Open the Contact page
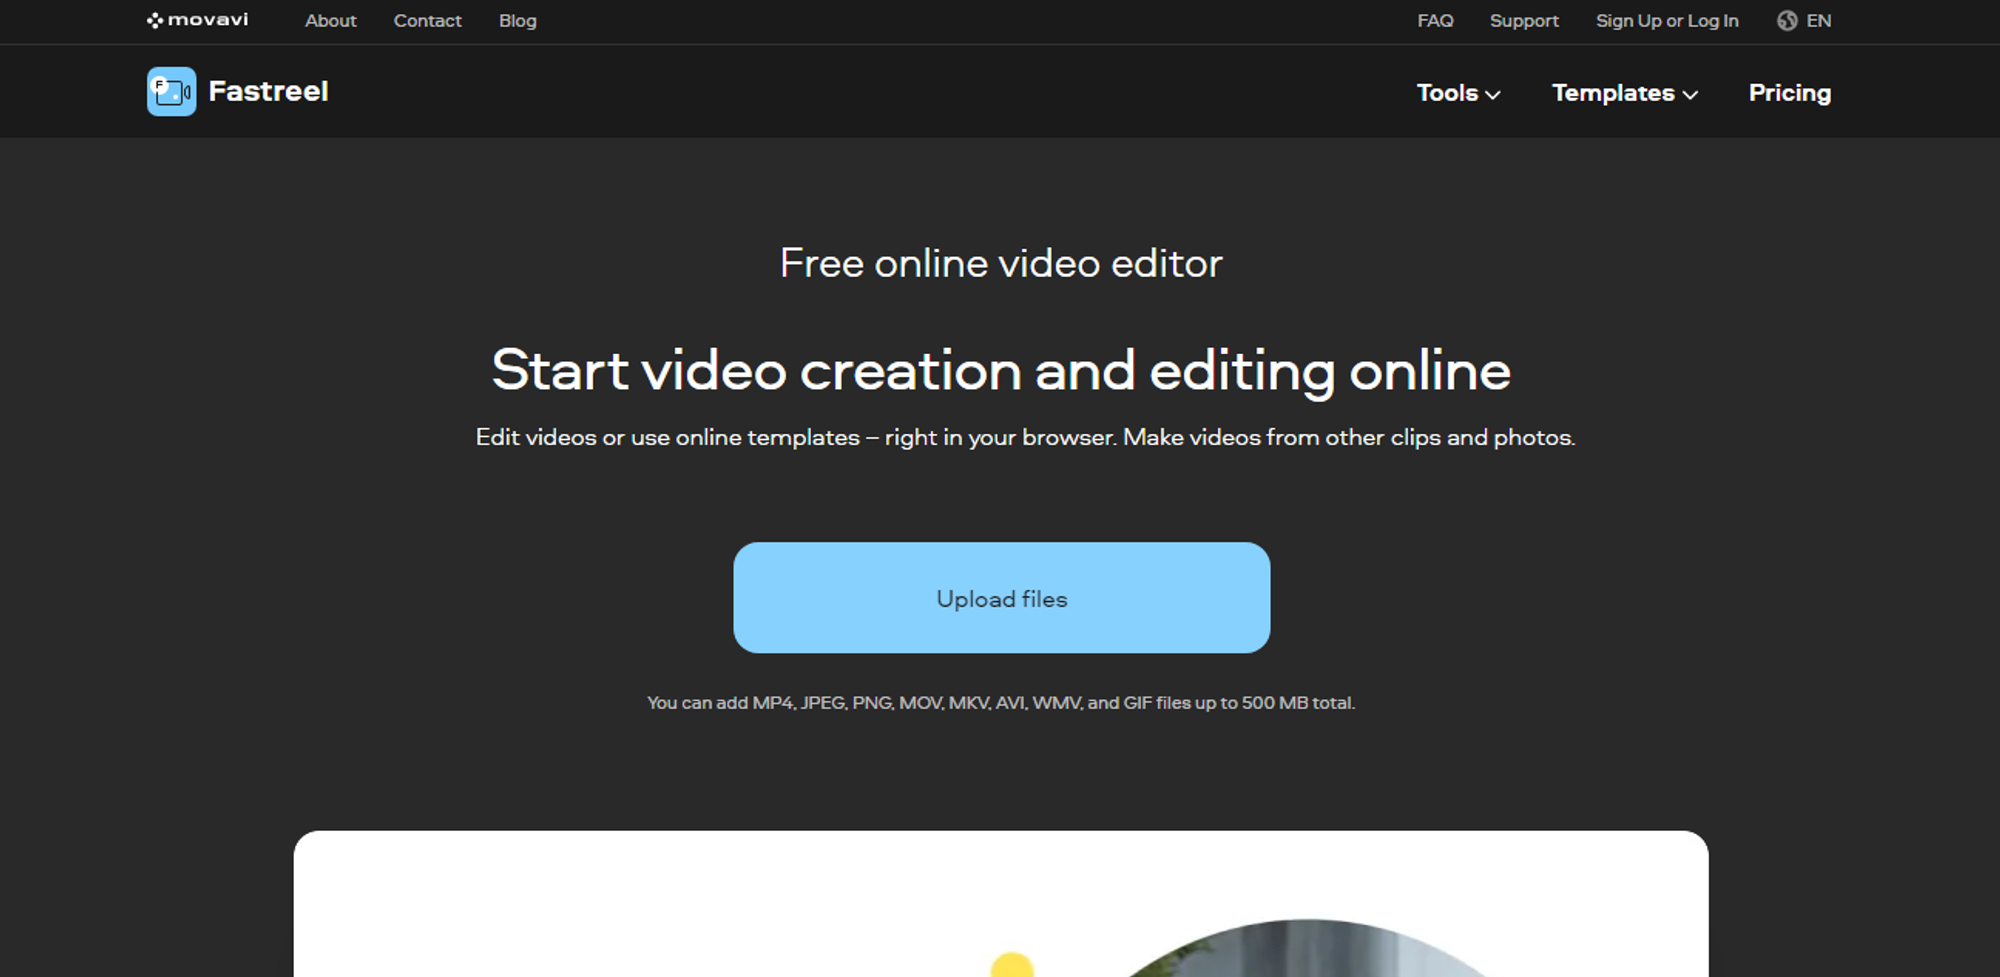 click(x=428, y=21)
